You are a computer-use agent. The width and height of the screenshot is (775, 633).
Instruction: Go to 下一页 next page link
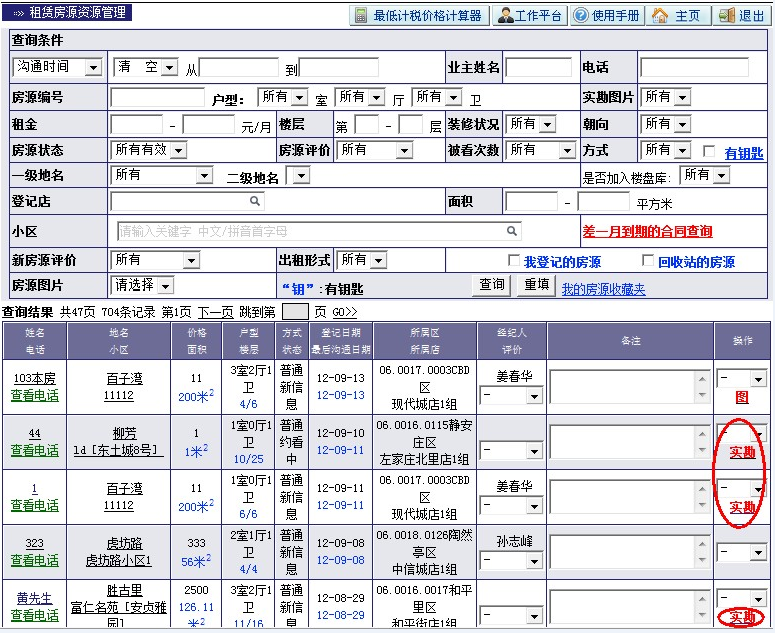pyautogui.click(x=215, y=312)
